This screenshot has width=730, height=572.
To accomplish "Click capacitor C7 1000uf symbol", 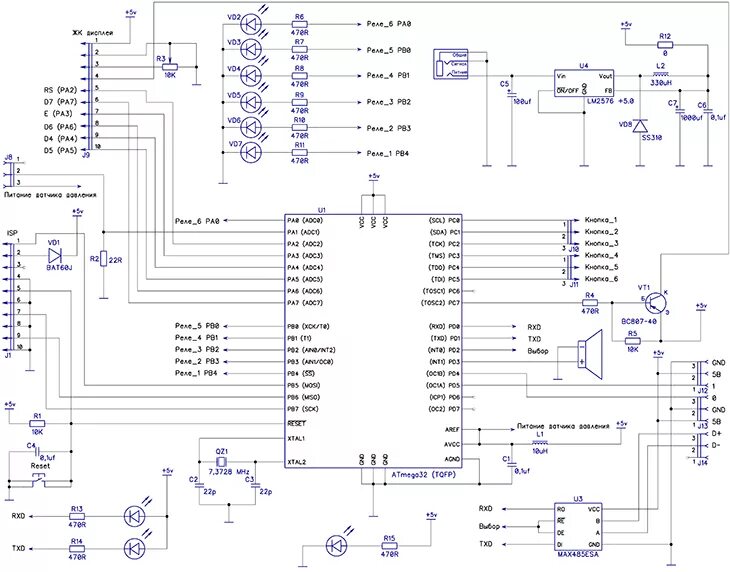I will [x=680, y=111].
